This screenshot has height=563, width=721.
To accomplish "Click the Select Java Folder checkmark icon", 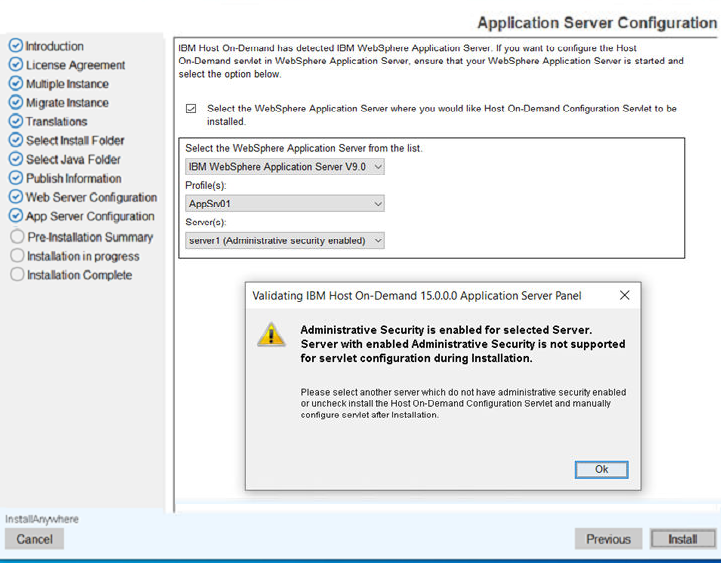I will [15, 160].
